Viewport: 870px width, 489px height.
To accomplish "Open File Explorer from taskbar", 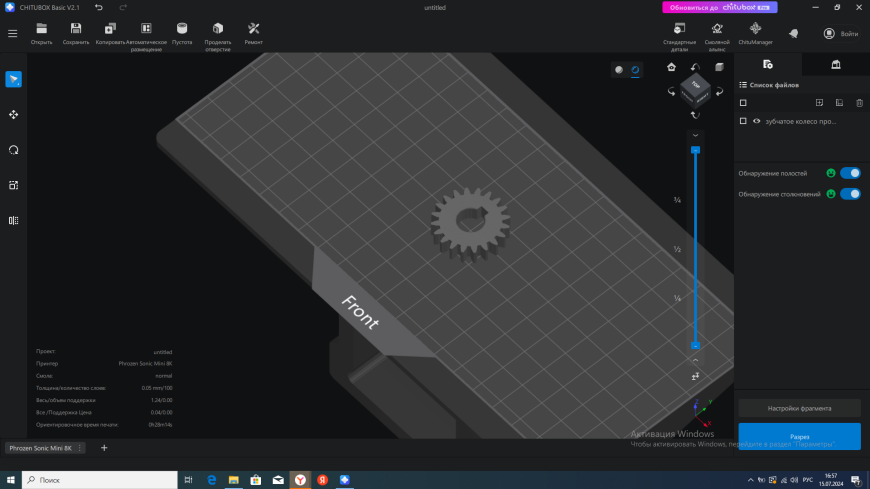I will coord(234,480).
